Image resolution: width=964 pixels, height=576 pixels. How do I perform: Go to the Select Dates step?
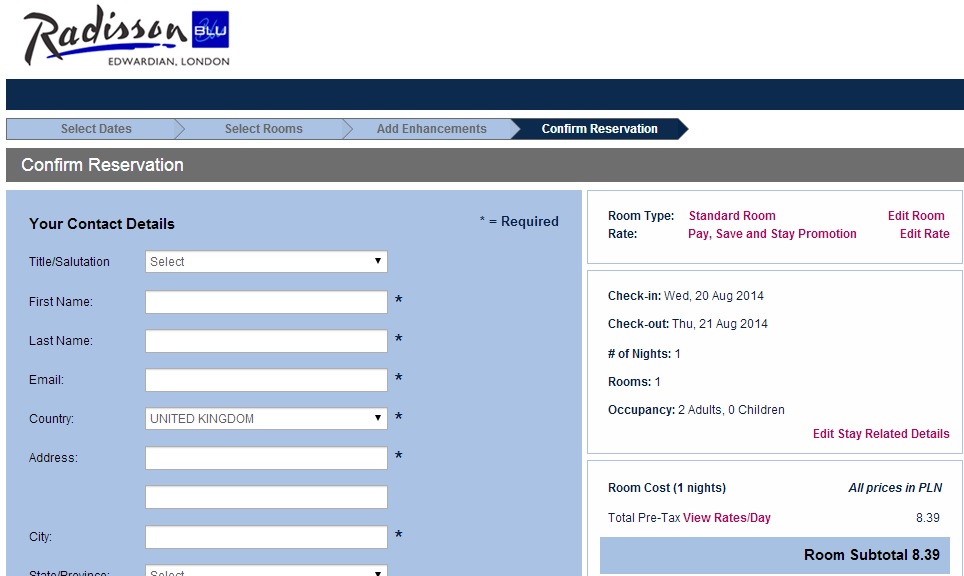(x=96, y=128)
